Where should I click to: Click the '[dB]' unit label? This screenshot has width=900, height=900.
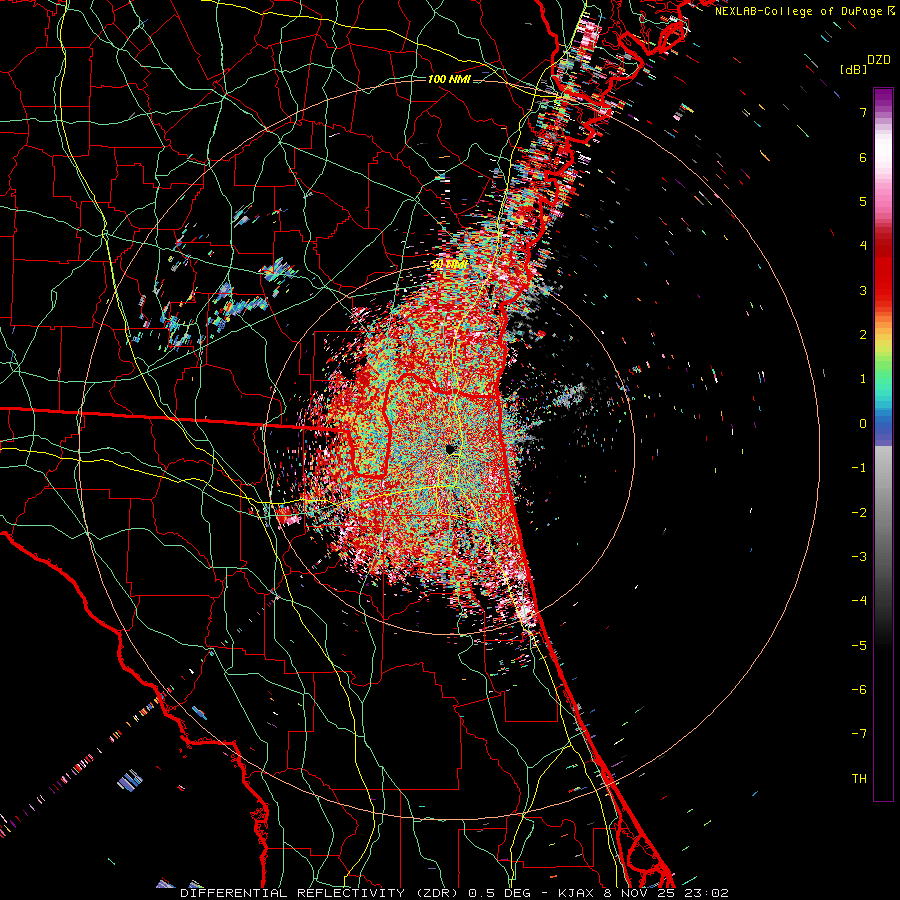coord(853,69)
